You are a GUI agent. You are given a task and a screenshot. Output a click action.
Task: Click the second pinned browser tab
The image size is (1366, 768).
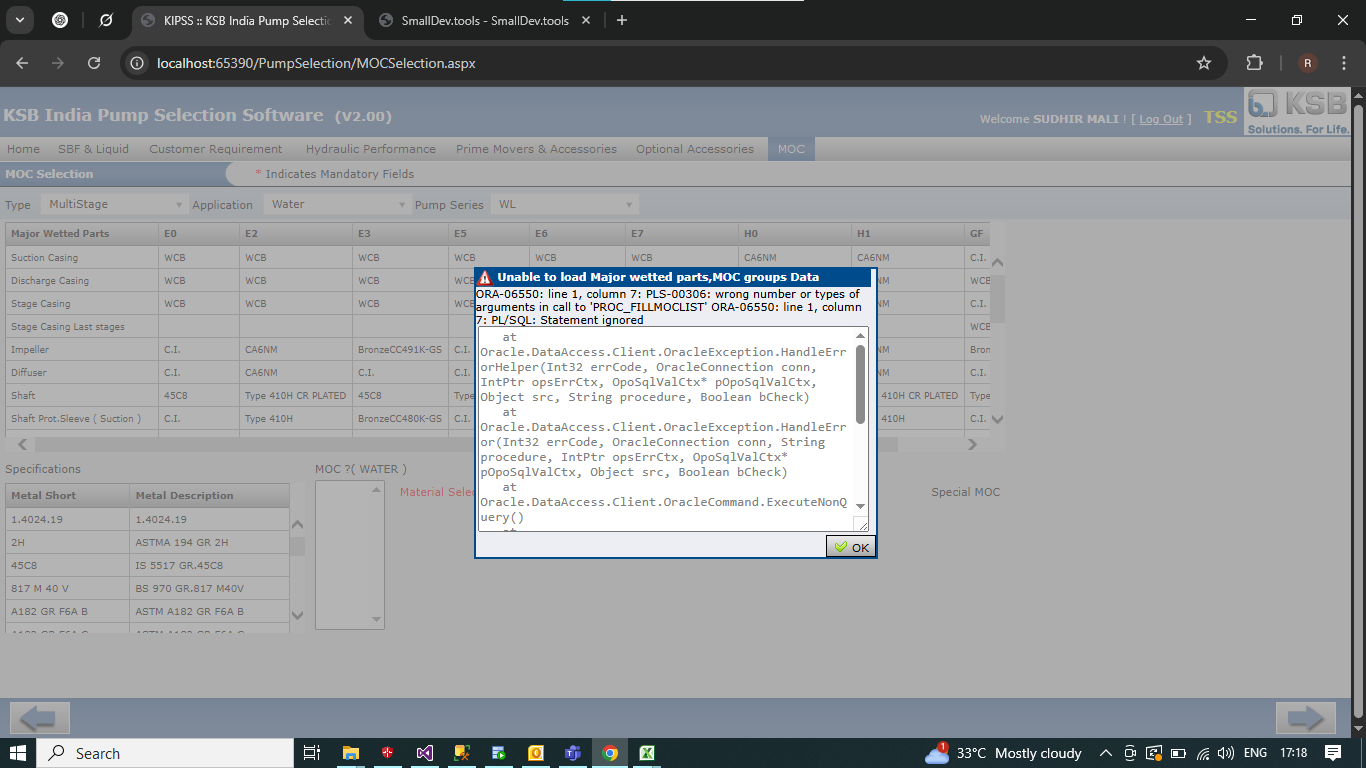coord(106,20)
